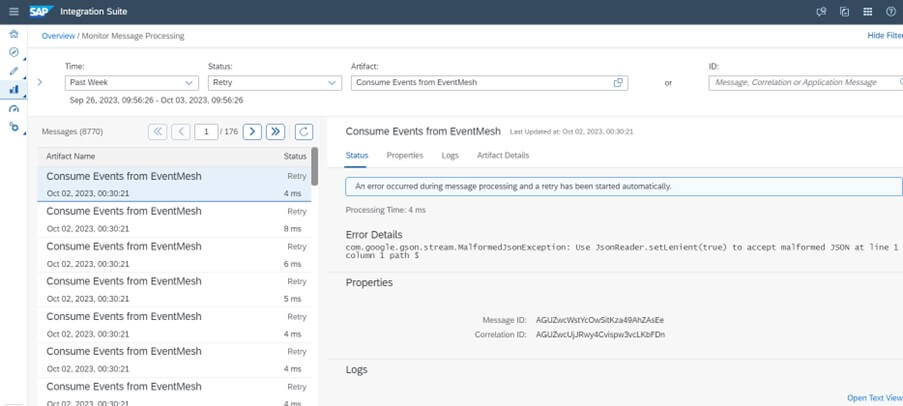This screenshot has height=406, width=903.
Task: Click the Hide Filter link
Action: 885,36
